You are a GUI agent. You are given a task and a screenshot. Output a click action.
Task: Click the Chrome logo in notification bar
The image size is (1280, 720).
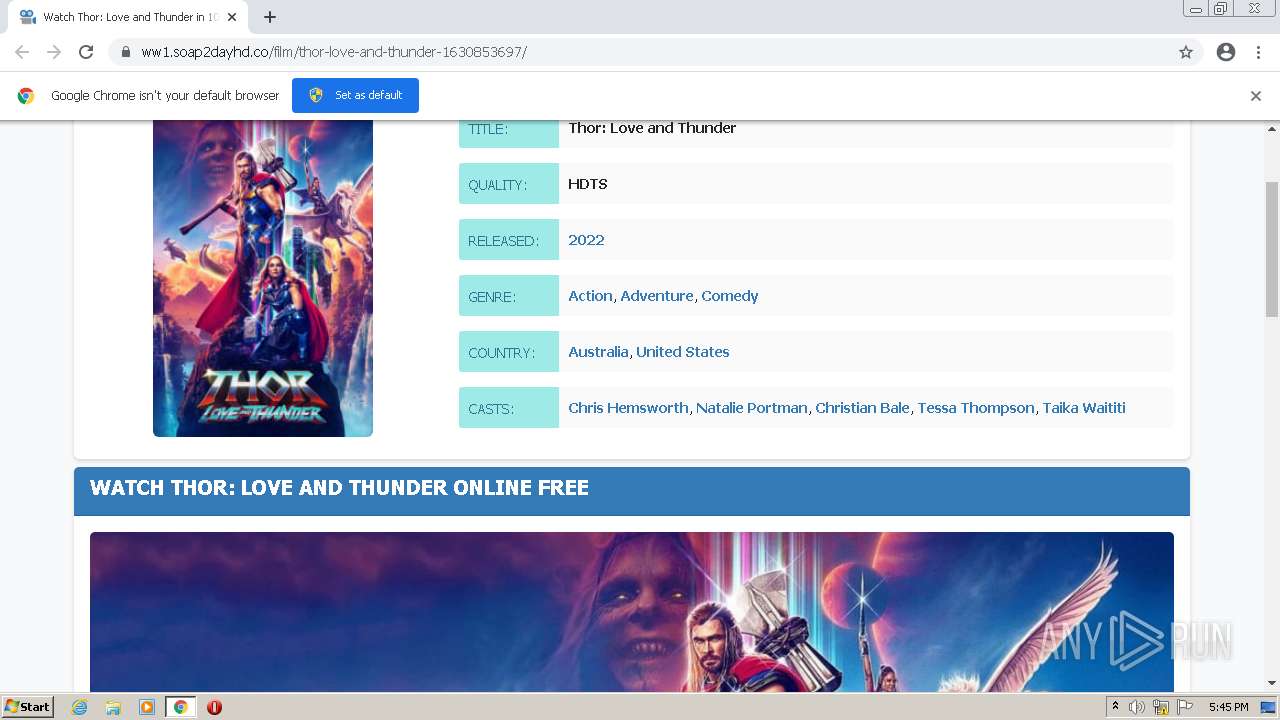tap(26, 96)
